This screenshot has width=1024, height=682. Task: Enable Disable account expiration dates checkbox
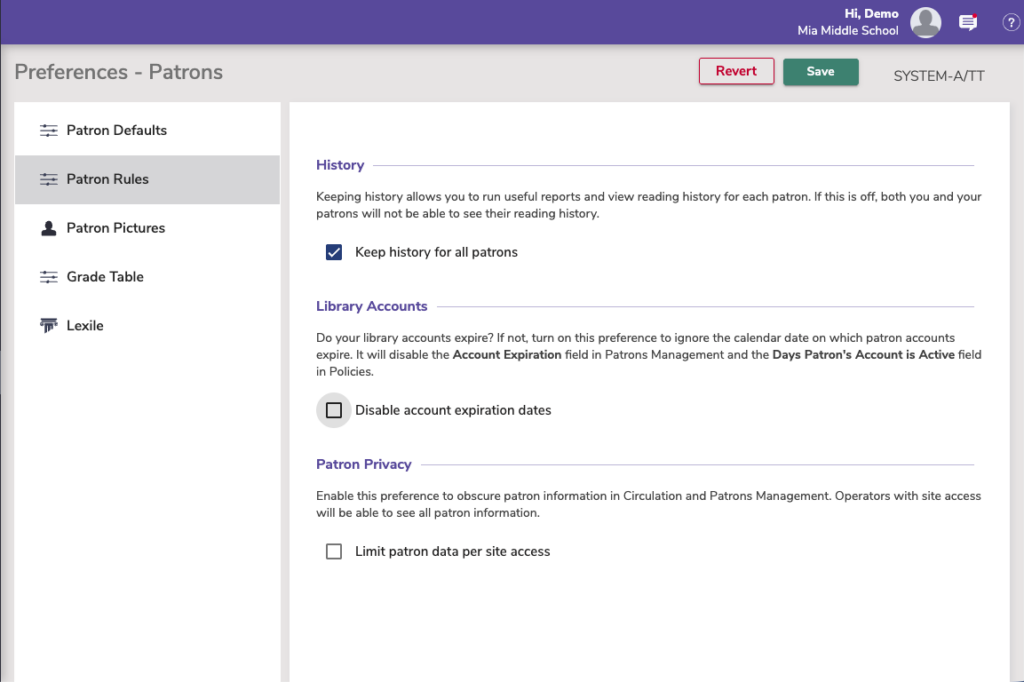334,410
